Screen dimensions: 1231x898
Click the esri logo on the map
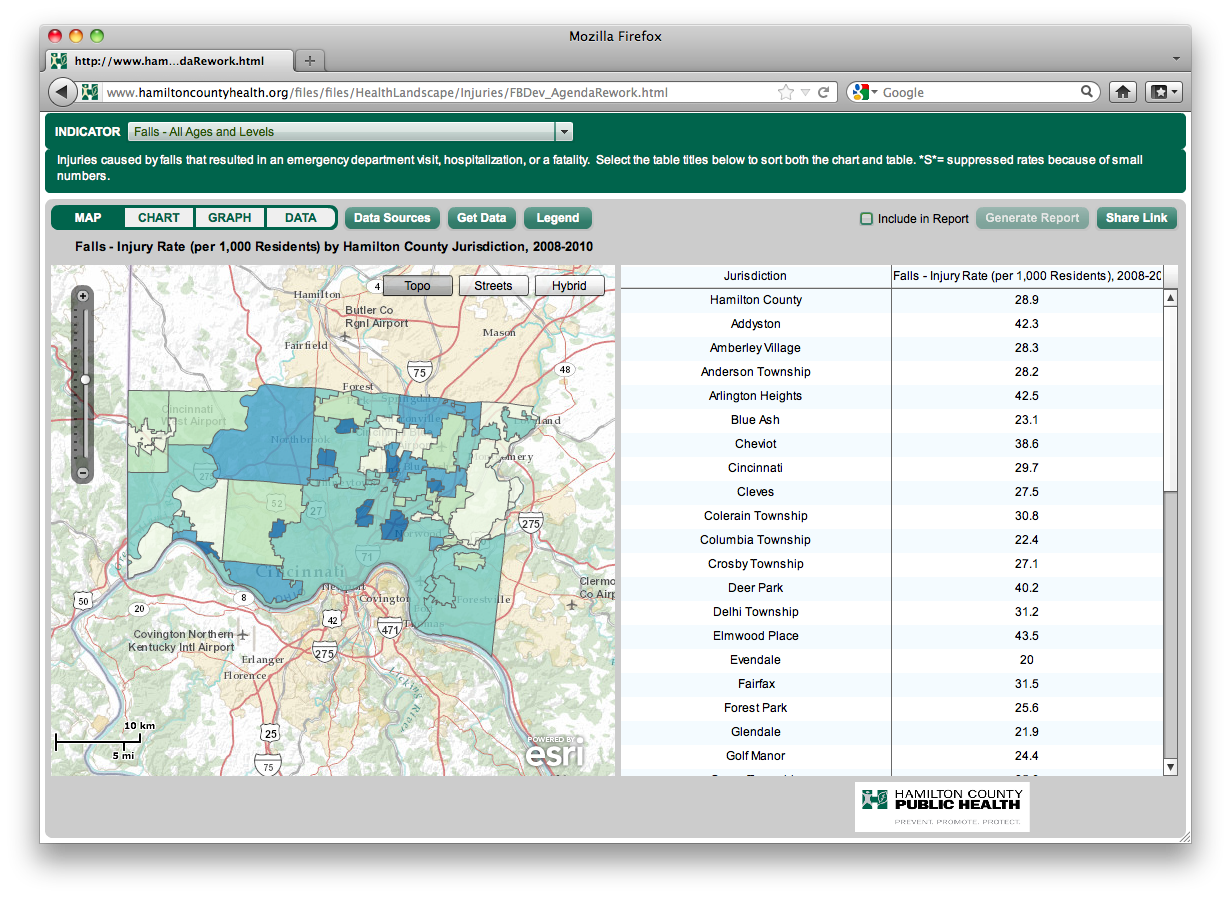coord(555,751)
